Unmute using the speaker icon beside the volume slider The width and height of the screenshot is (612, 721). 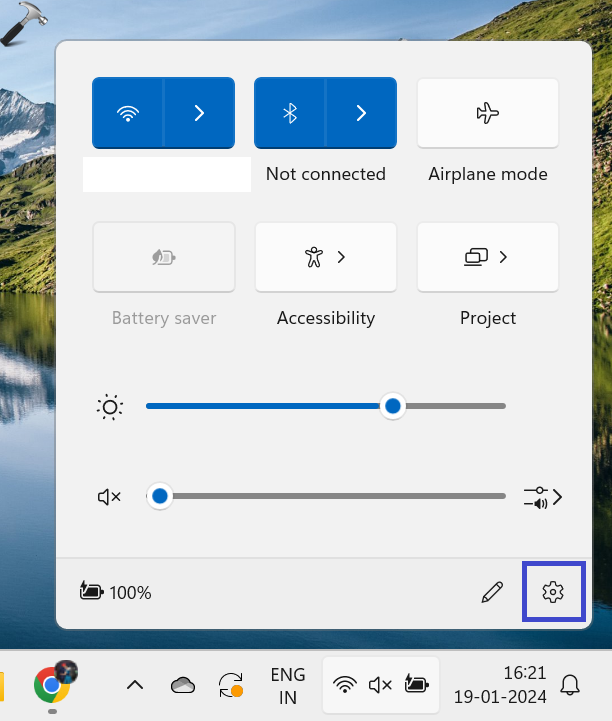(109, 497)
